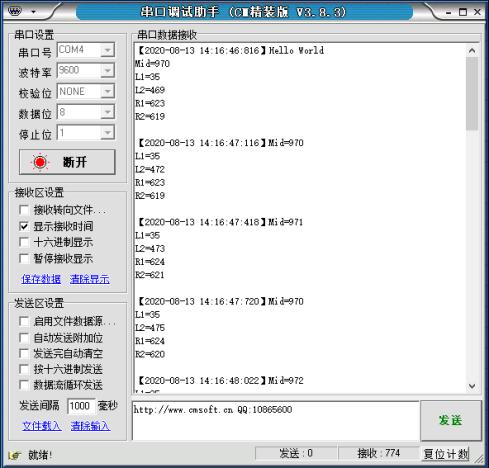Toggle 暂停接收显示 checkbox
The image size is (489, 468).
click(x=24, y=258)
